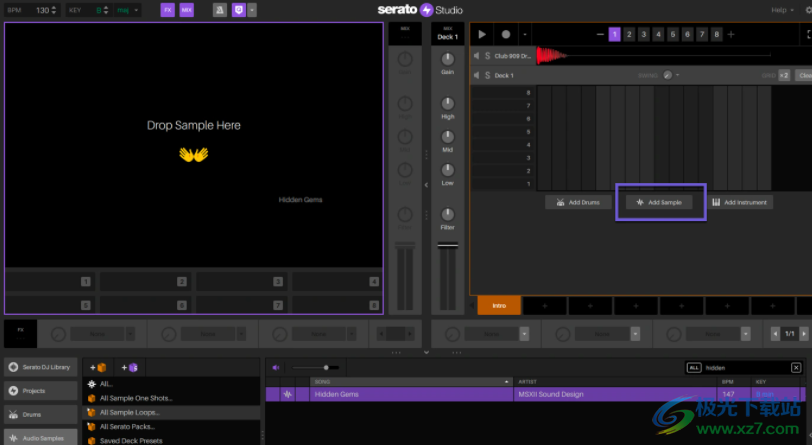The width and height of the screenshot is (812, 445).
Task: Click the Add Drums button
Action: tap(578, 202)
